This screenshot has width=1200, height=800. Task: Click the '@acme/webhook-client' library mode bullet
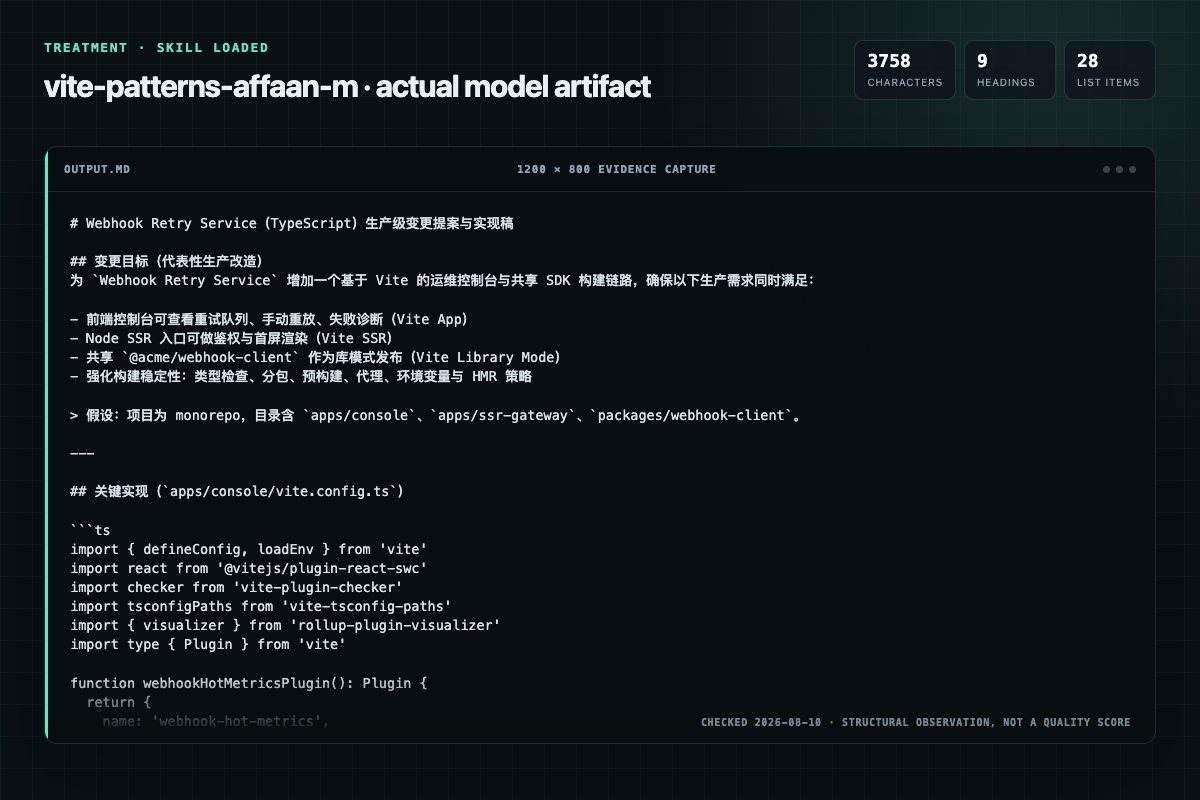315,357
